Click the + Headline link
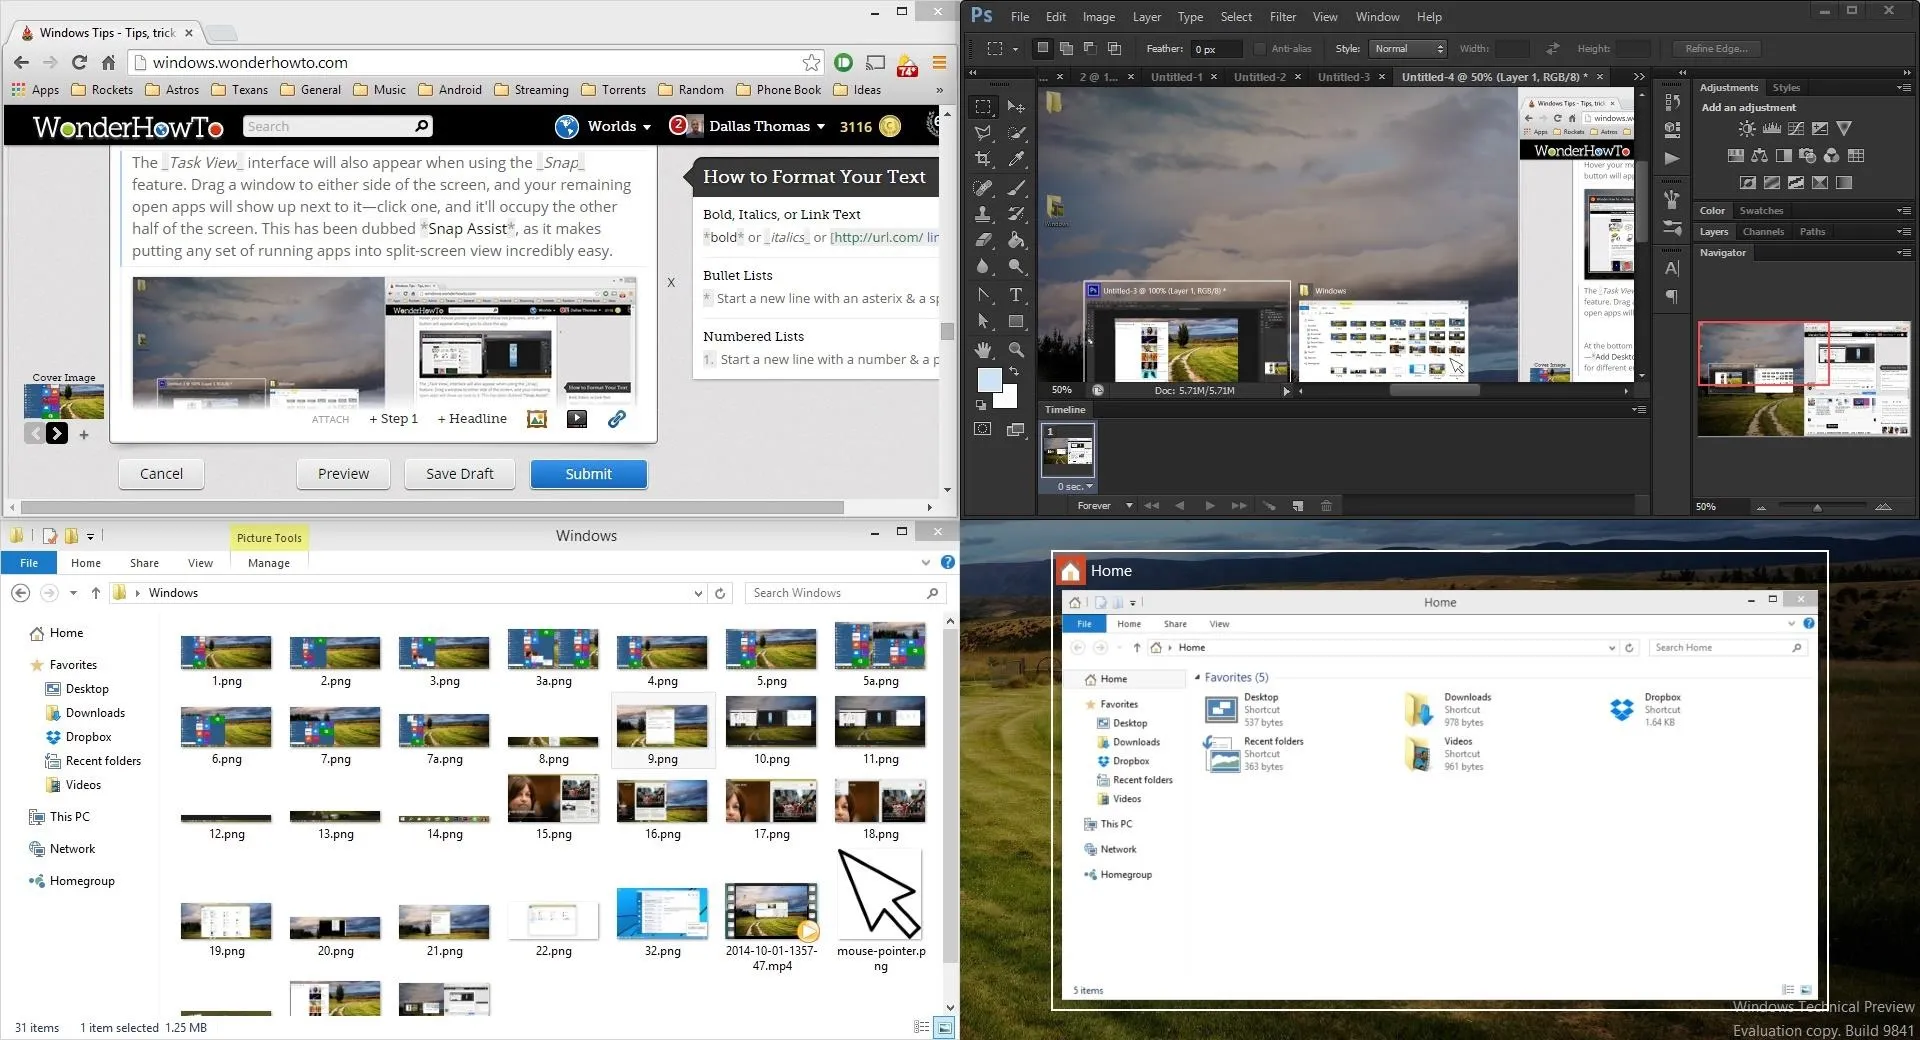This screenshot has width=1920, height=1040. point(472,419)
